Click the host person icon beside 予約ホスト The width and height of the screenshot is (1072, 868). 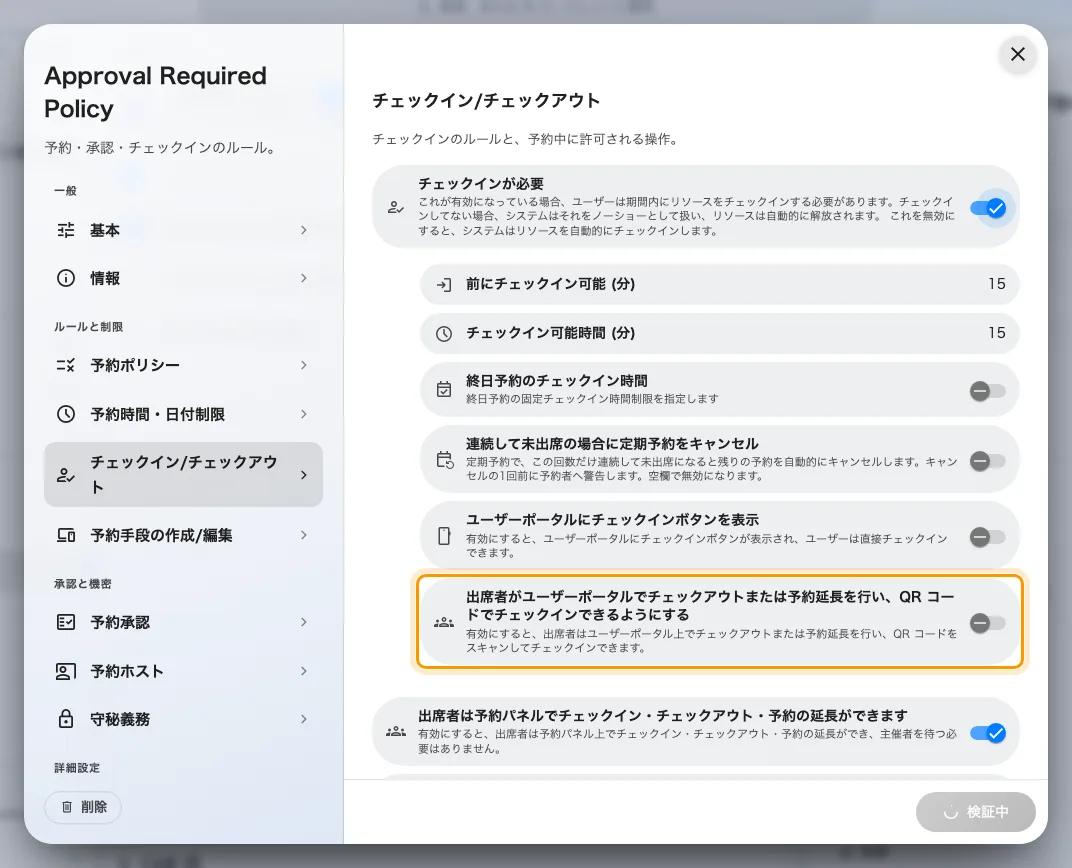66,671
